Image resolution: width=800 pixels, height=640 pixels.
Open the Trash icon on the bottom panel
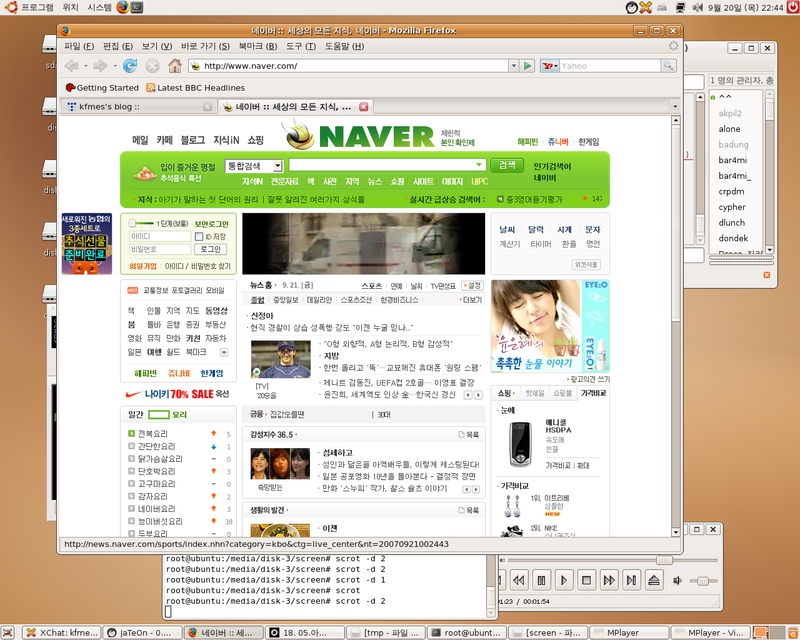click(x=793, y=633)
